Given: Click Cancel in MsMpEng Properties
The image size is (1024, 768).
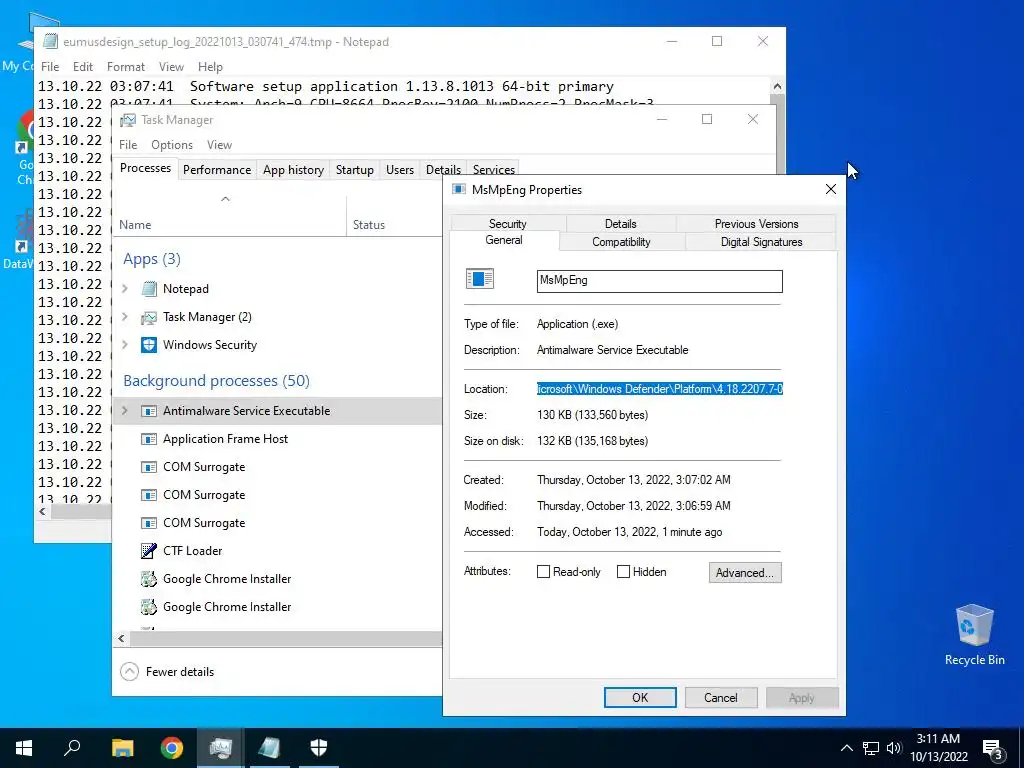Looking at the screenshot, I should pos(720,697).
